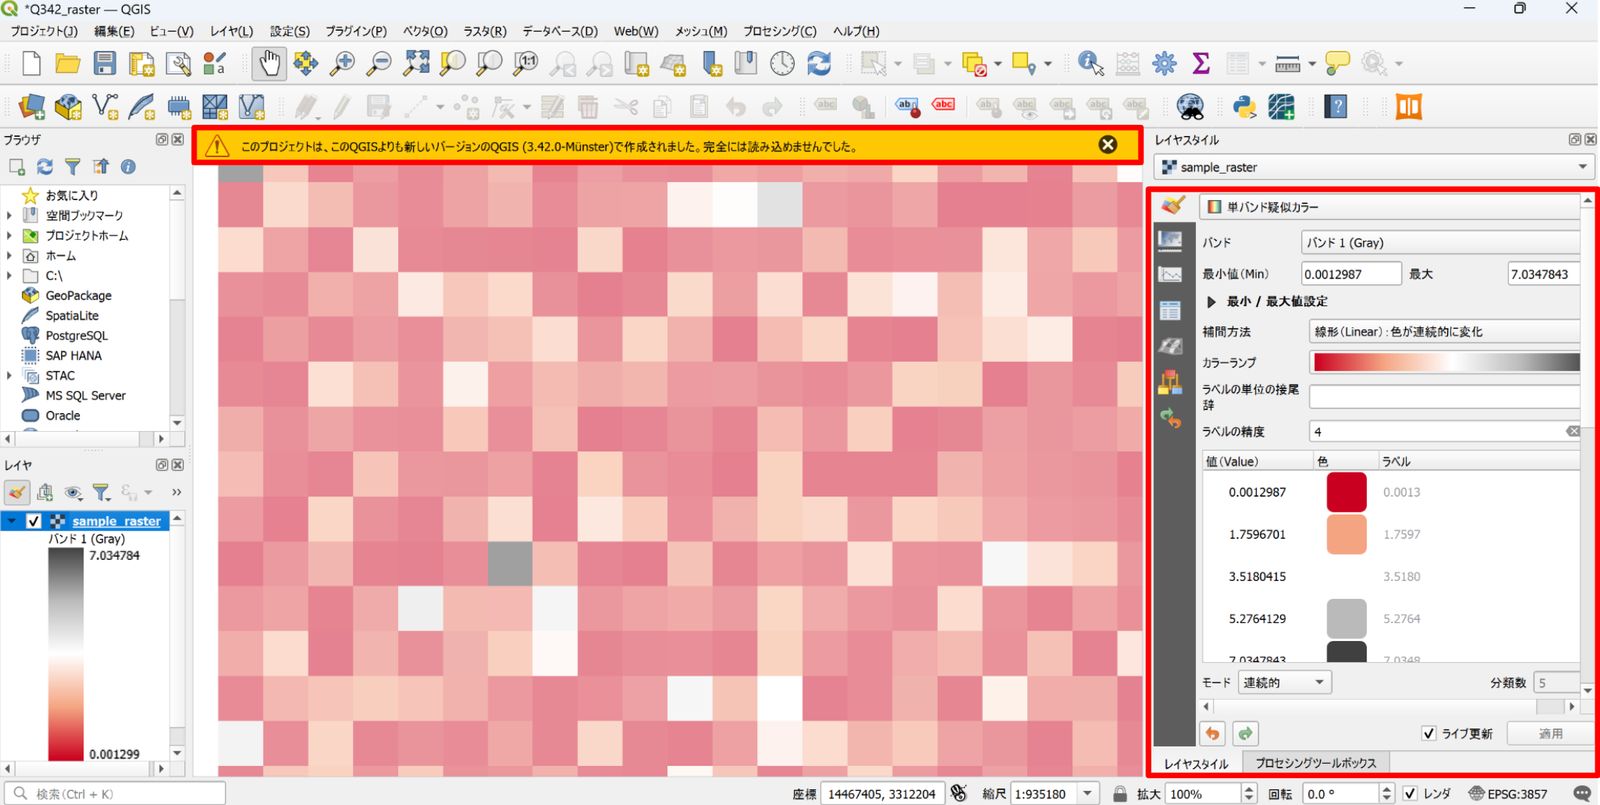Image resolution: width=1600 pixels, height=805 pixels.
Task: Save the project with the floppy disk icon
Action: pyautogui.click(x=105, y=64)
